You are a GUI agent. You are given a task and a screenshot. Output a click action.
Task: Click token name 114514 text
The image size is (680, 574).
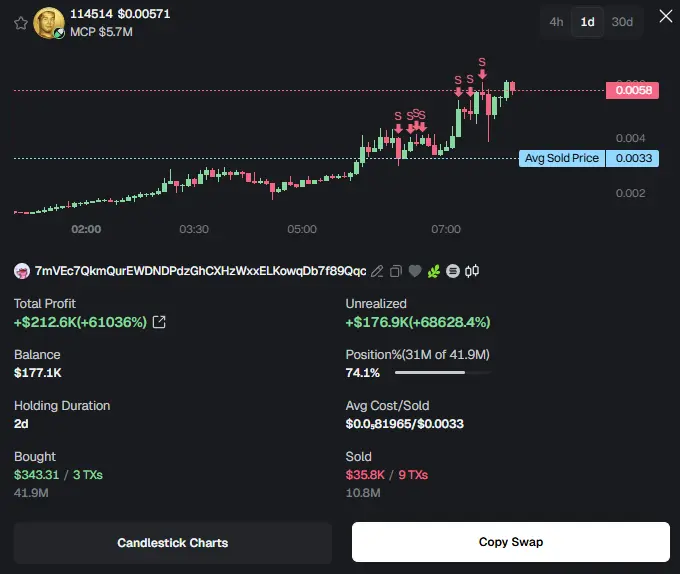[x=92, y=14]
